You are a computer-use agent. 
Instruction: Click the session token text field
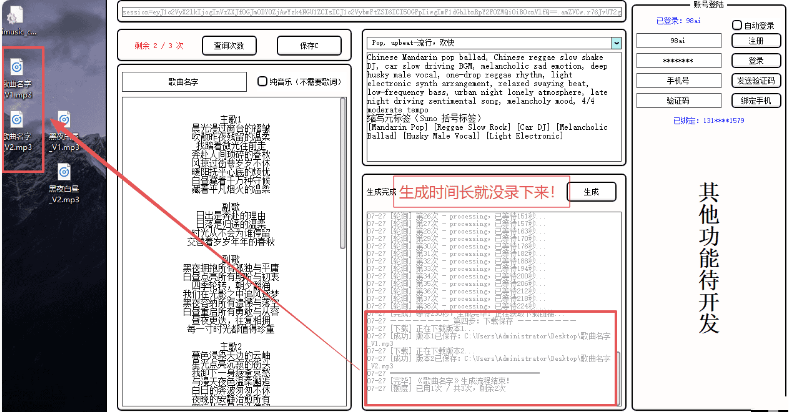coord(372,12)
